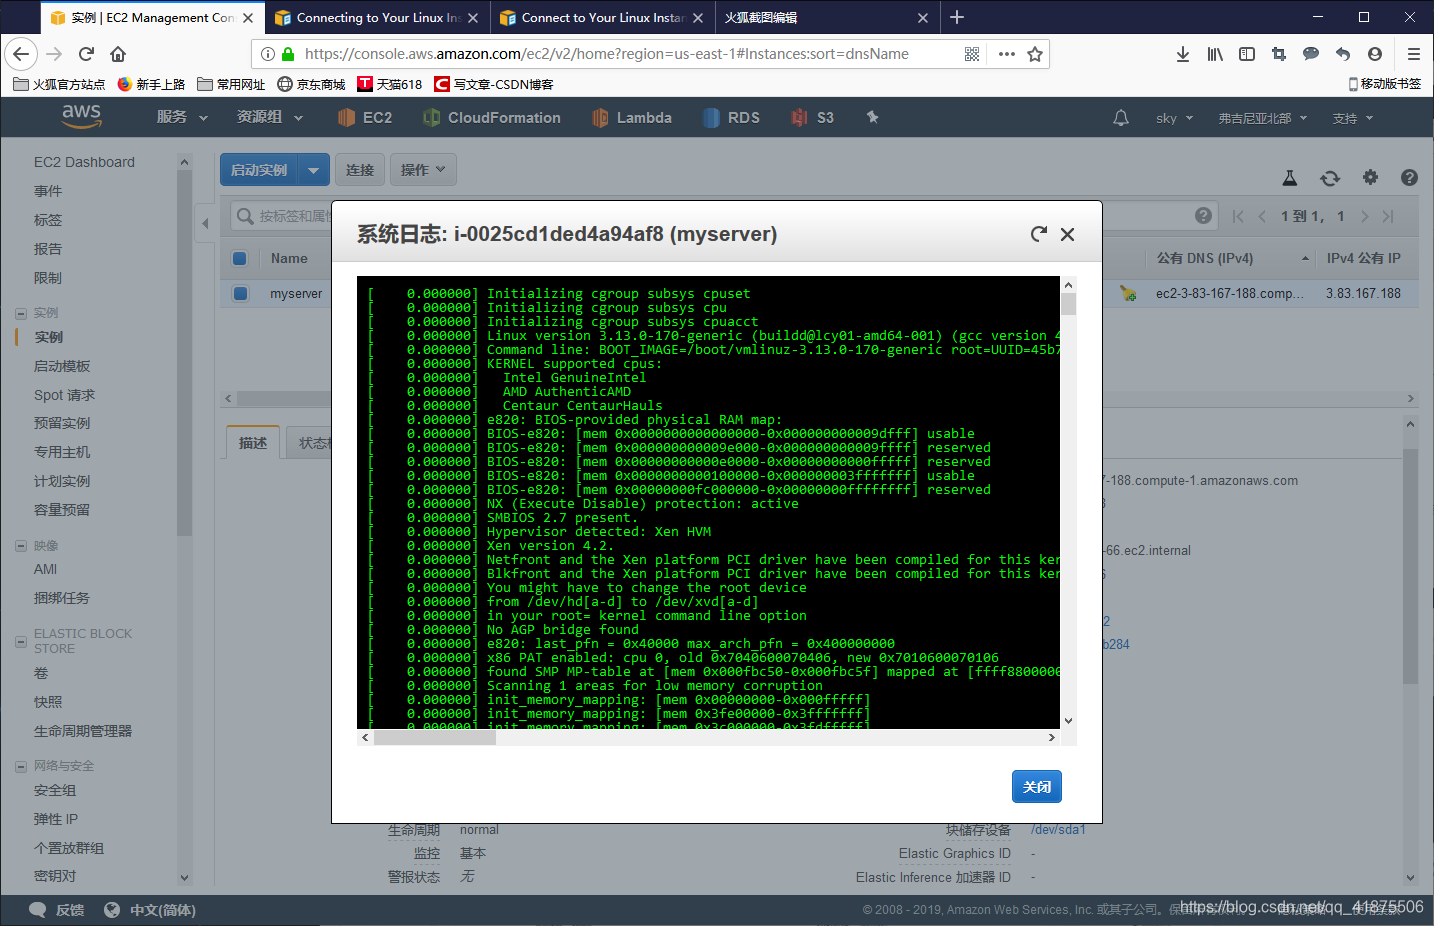The image size is (1434, 926).
Task: Toggle the myserver row checkbox
Action: [240, 293]
